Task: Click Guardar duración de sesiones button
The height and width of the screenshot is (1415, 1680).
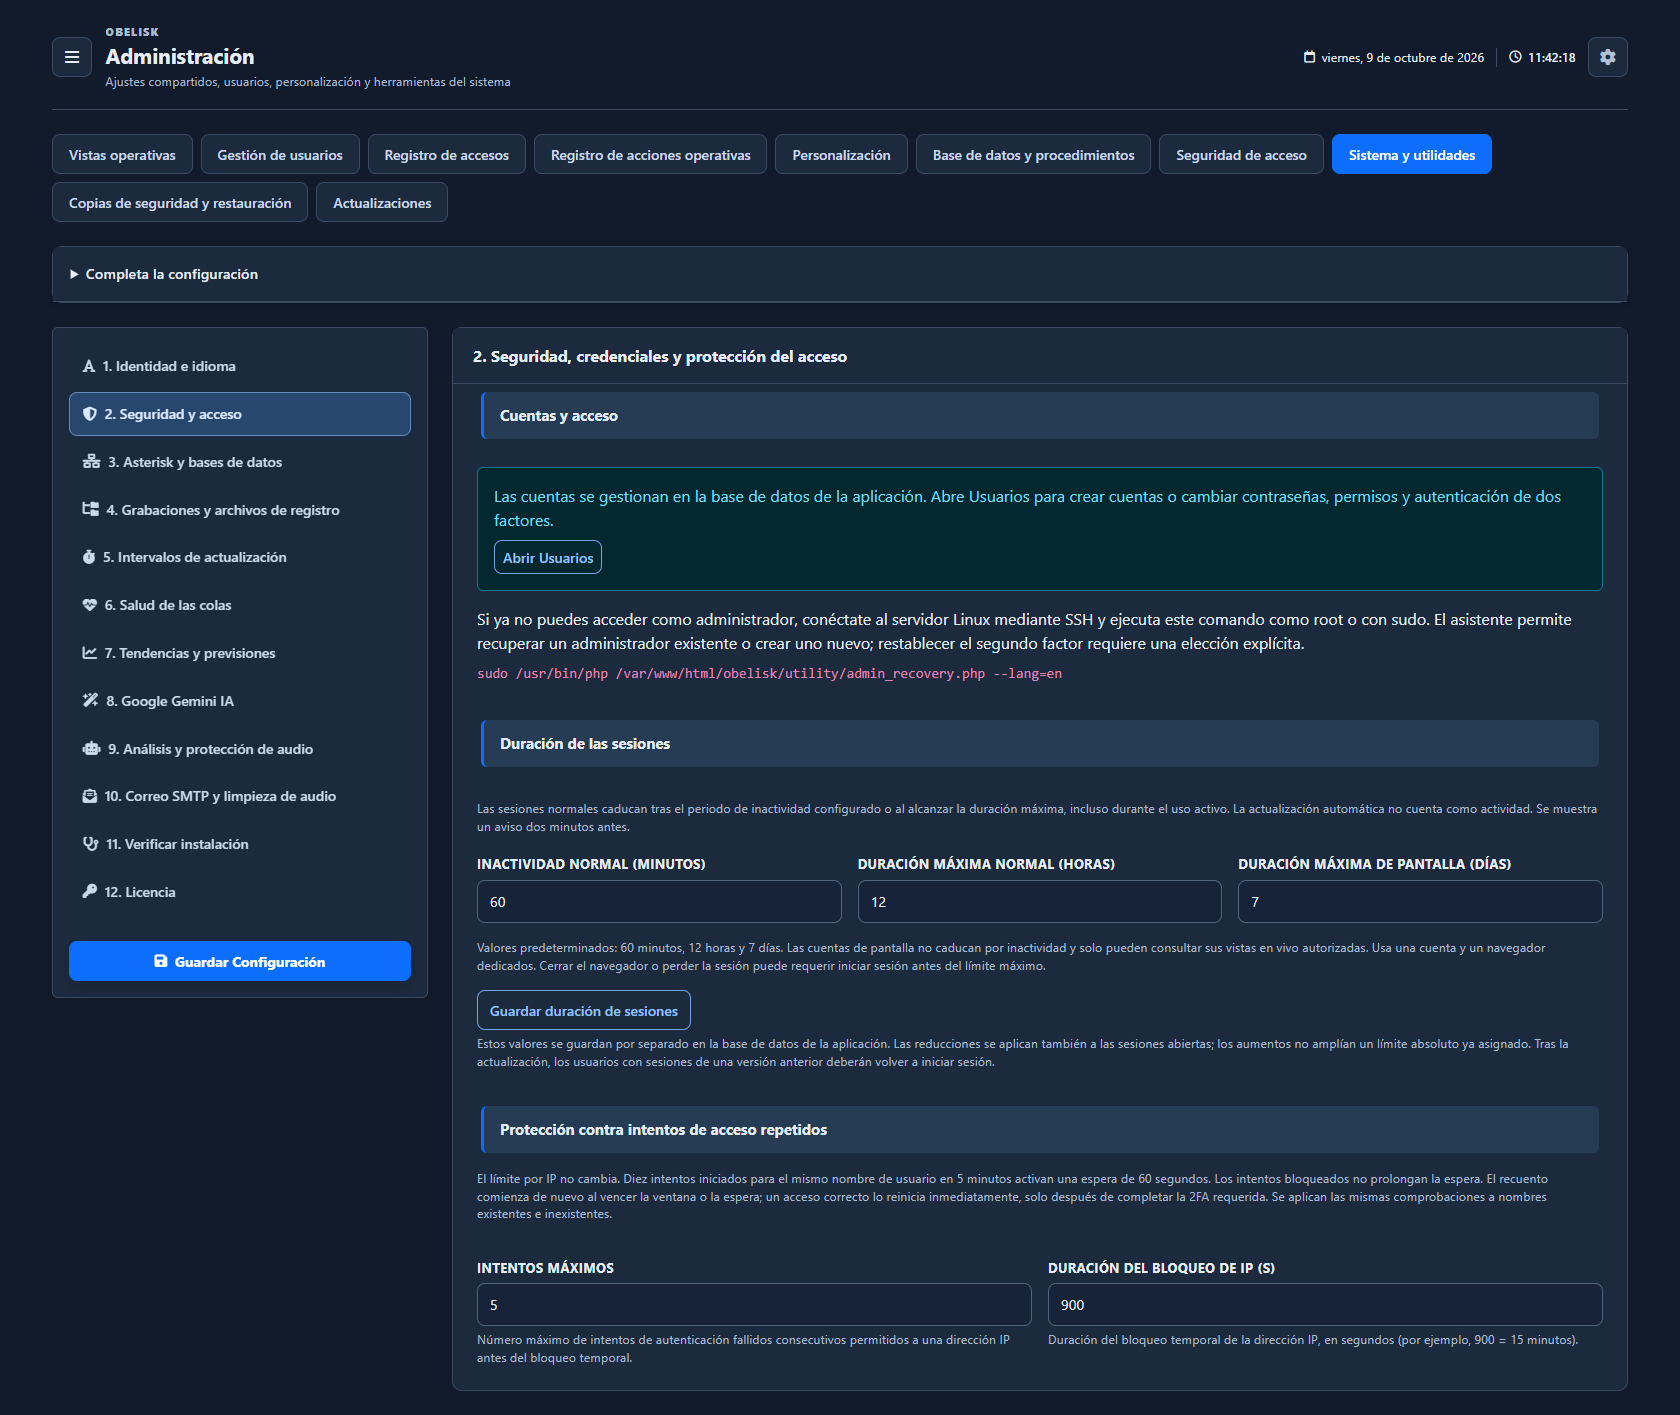Action: click(x=584, y=1011)
